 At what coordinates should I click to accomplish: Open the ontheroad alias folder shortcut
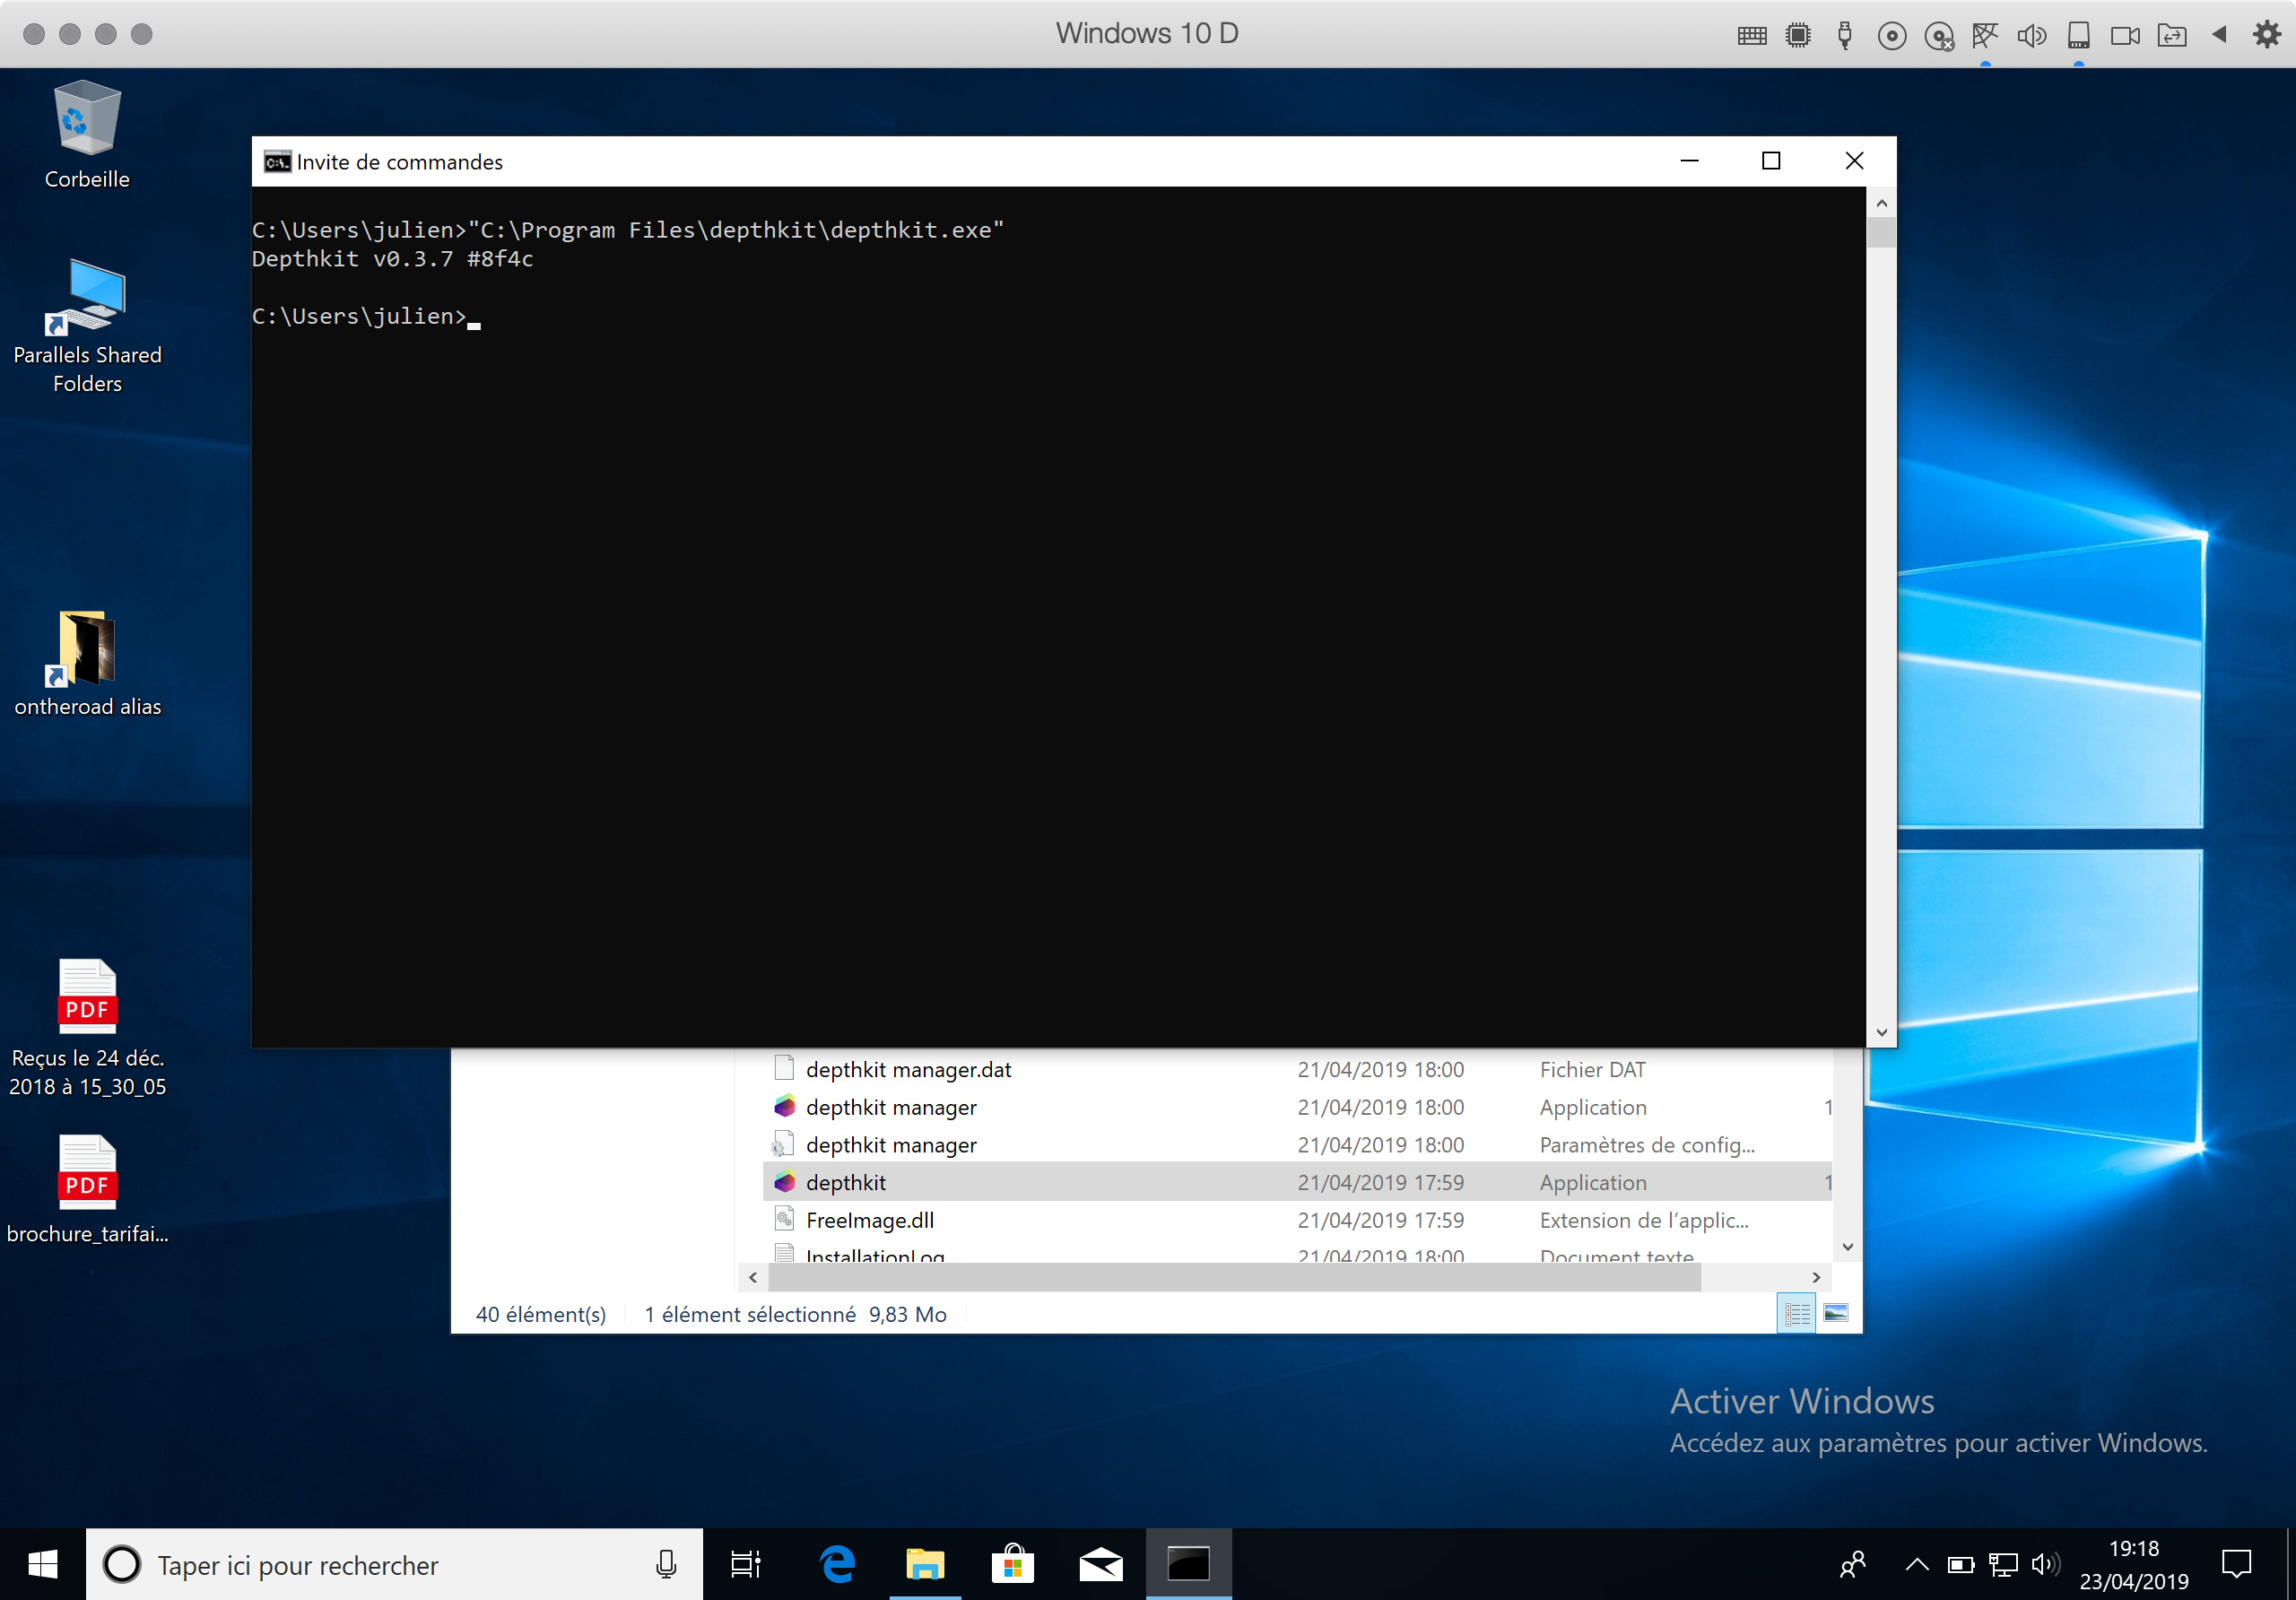87,650
